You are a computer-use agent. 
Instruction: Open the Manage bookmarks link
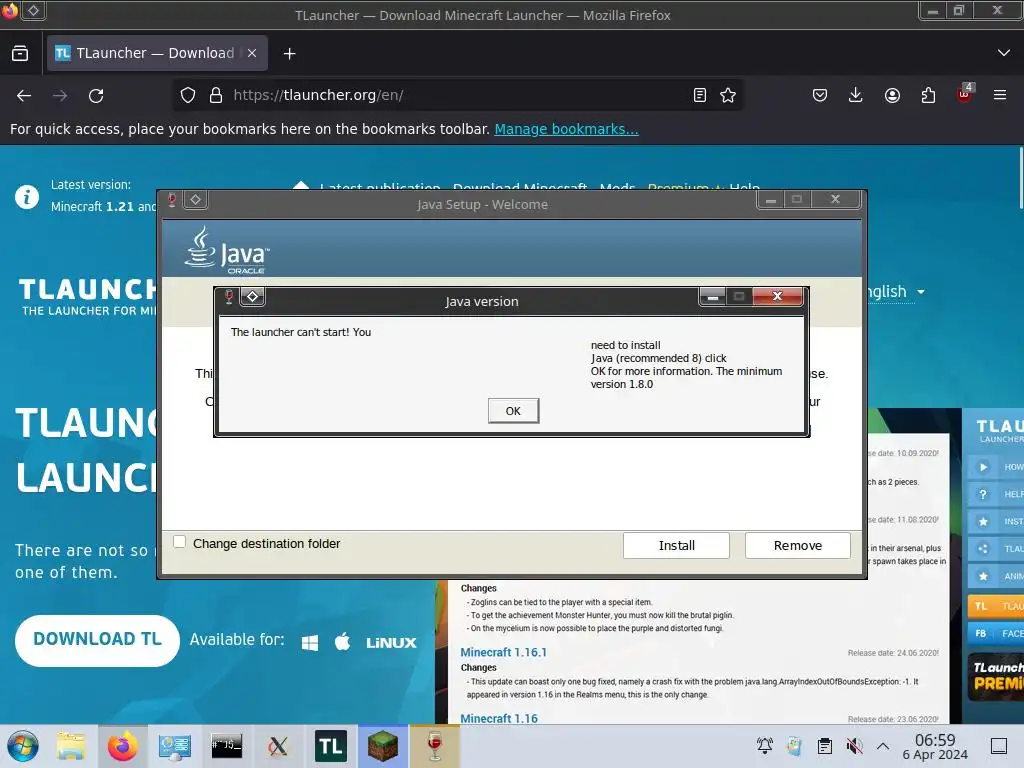[566, 129]
